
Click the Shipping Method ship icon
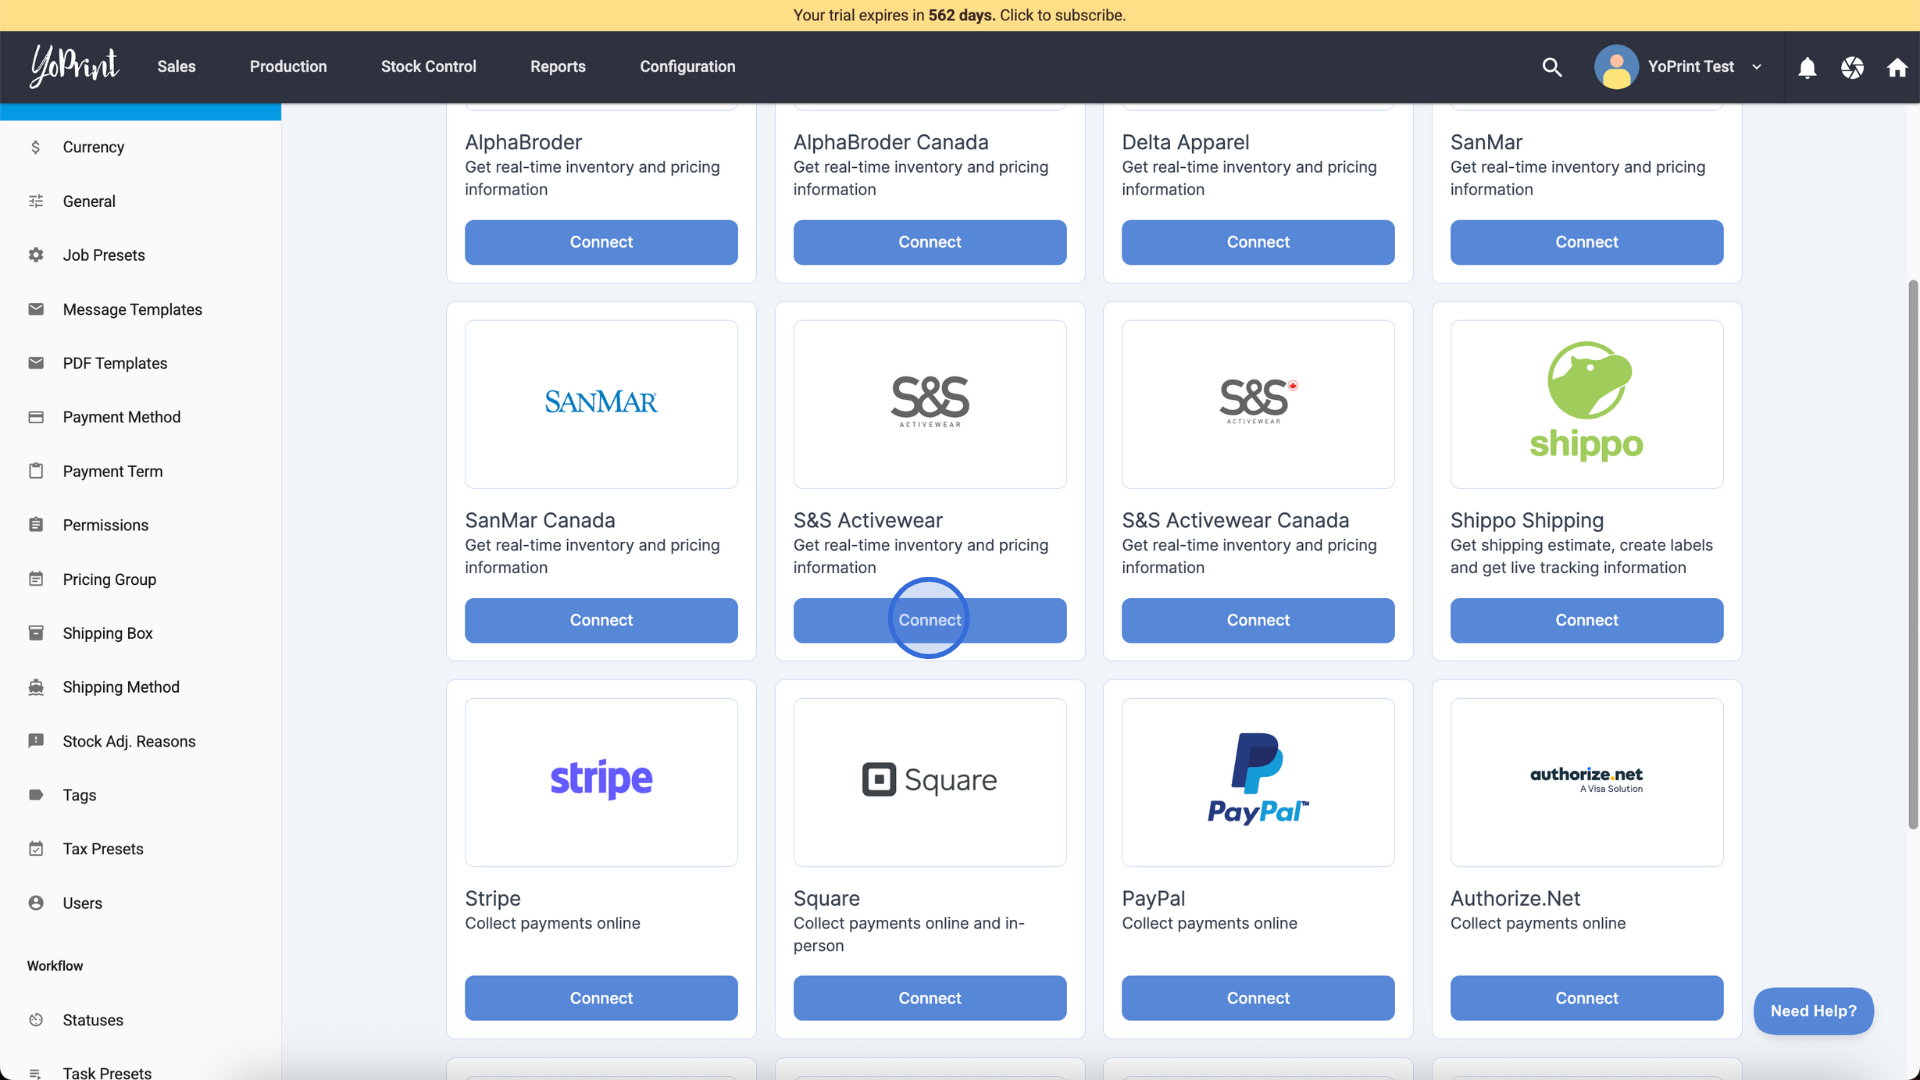(36, 687)
